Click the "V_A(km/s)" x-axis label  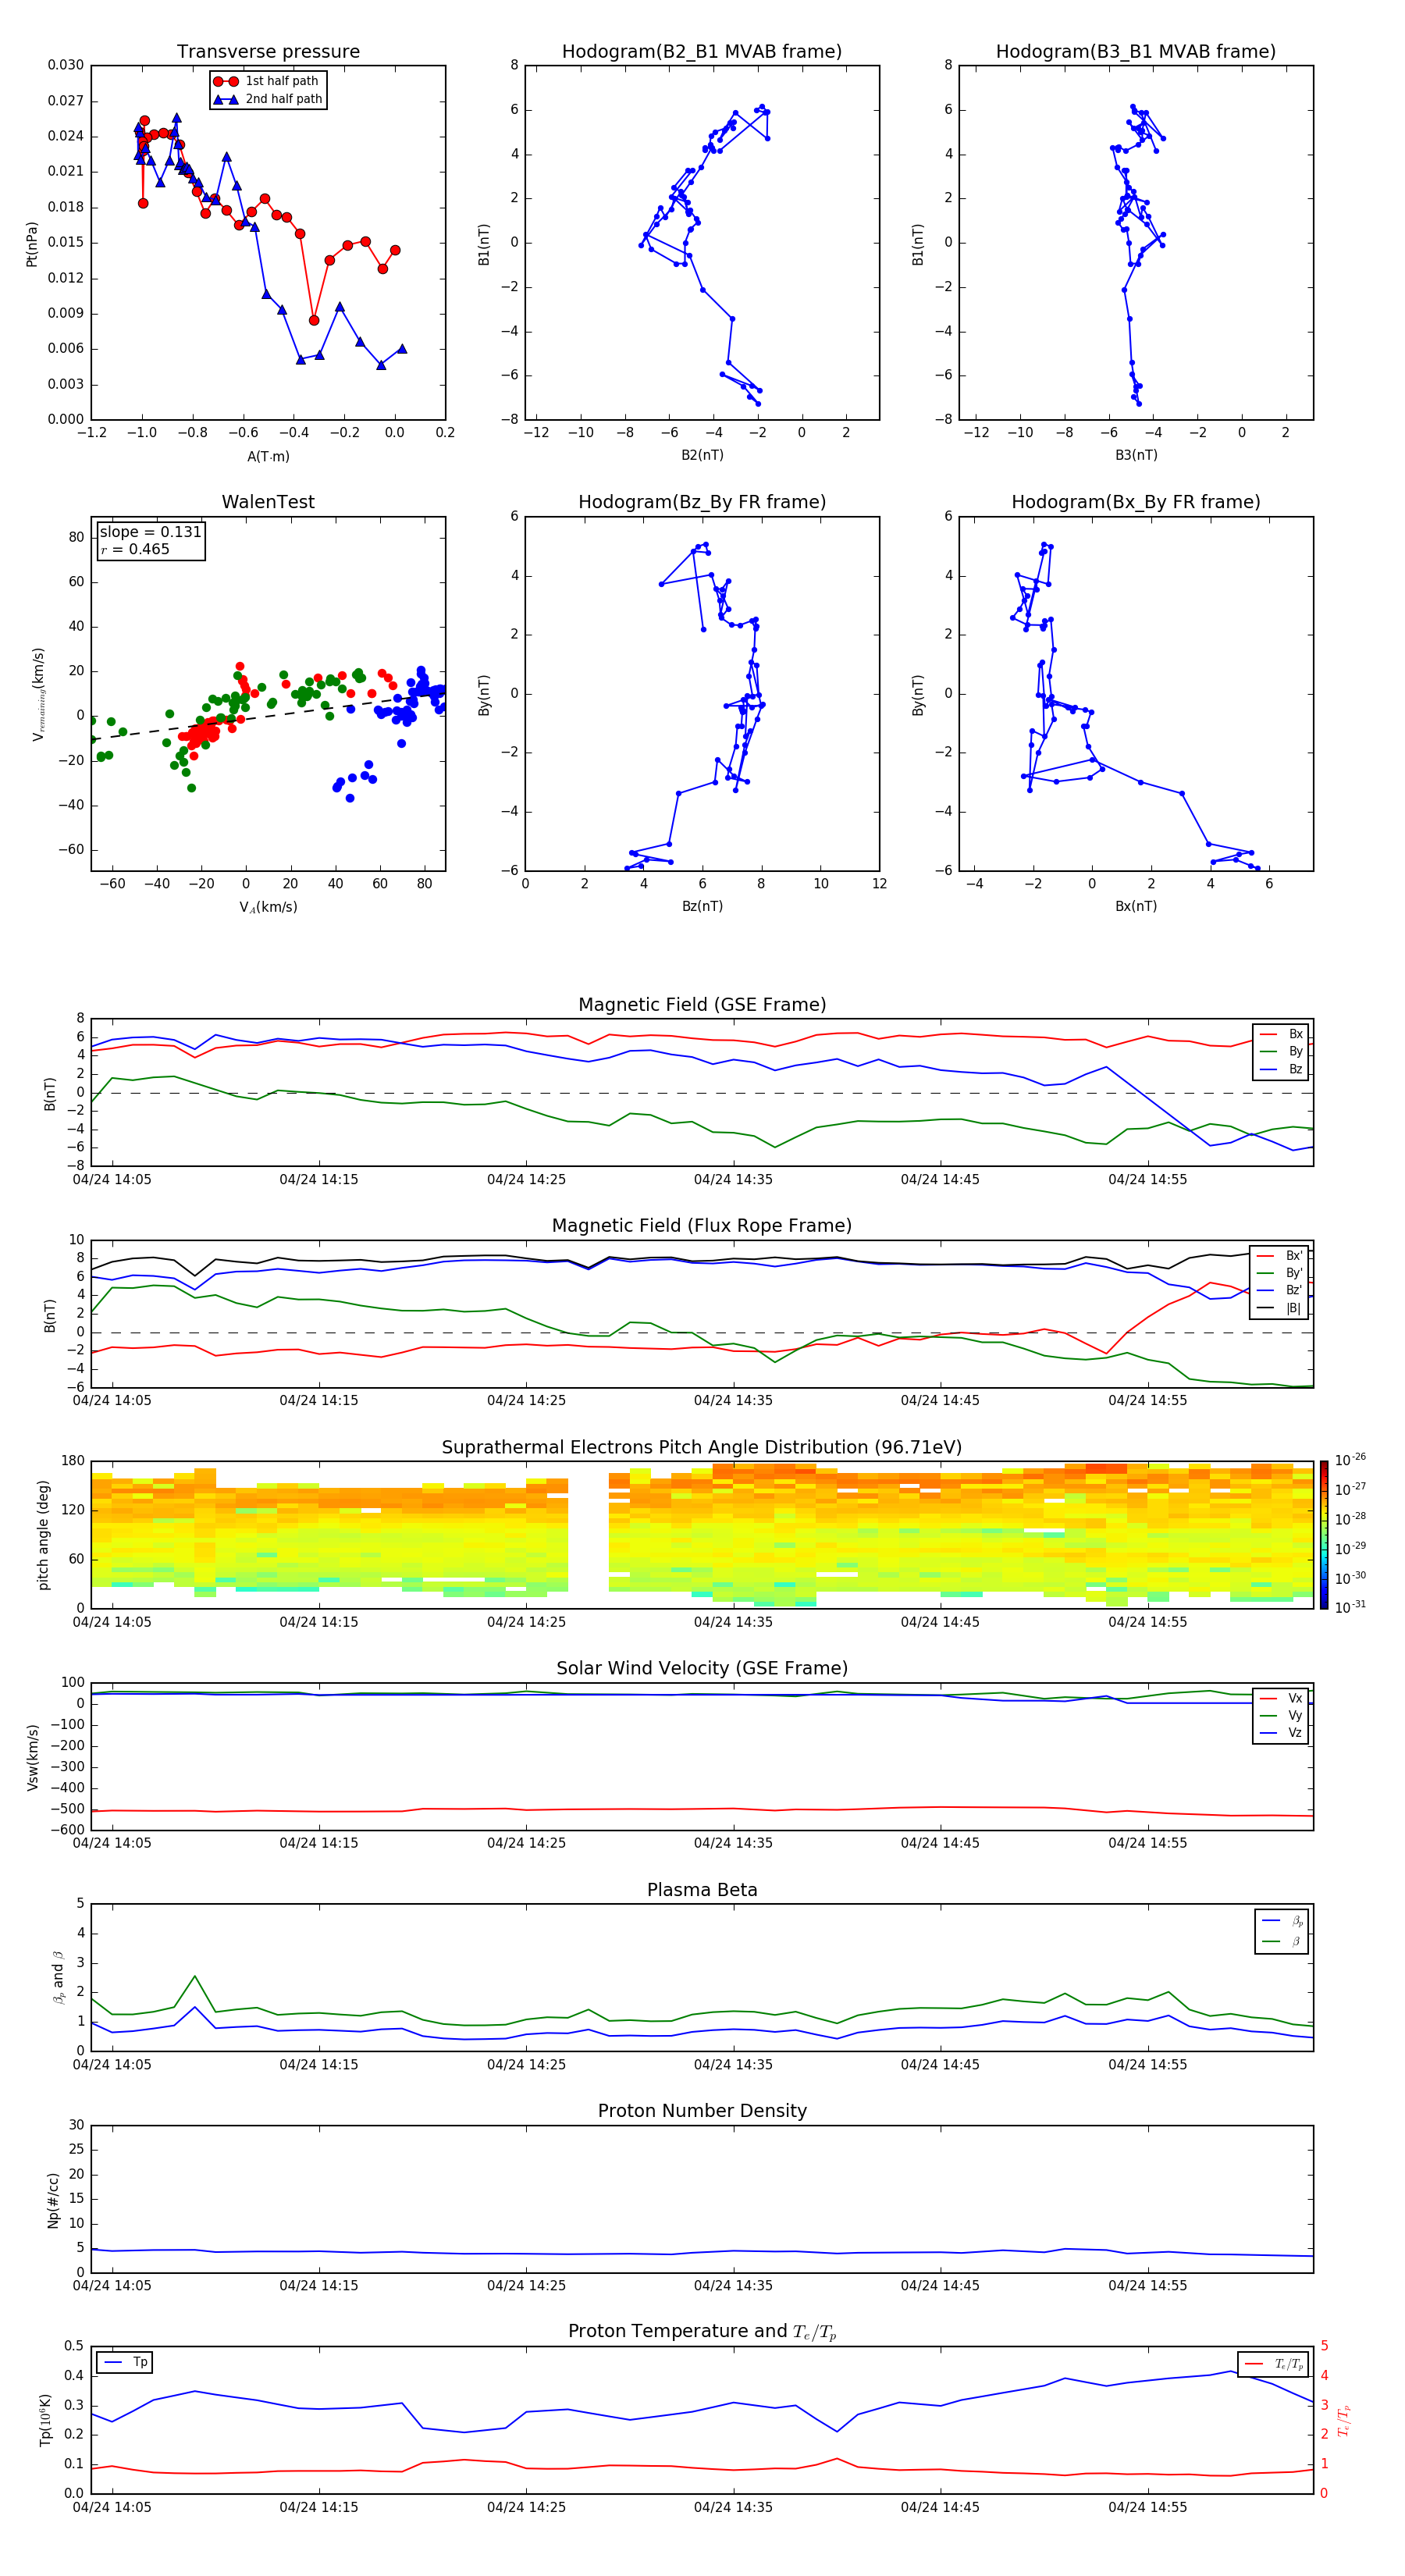268,907
